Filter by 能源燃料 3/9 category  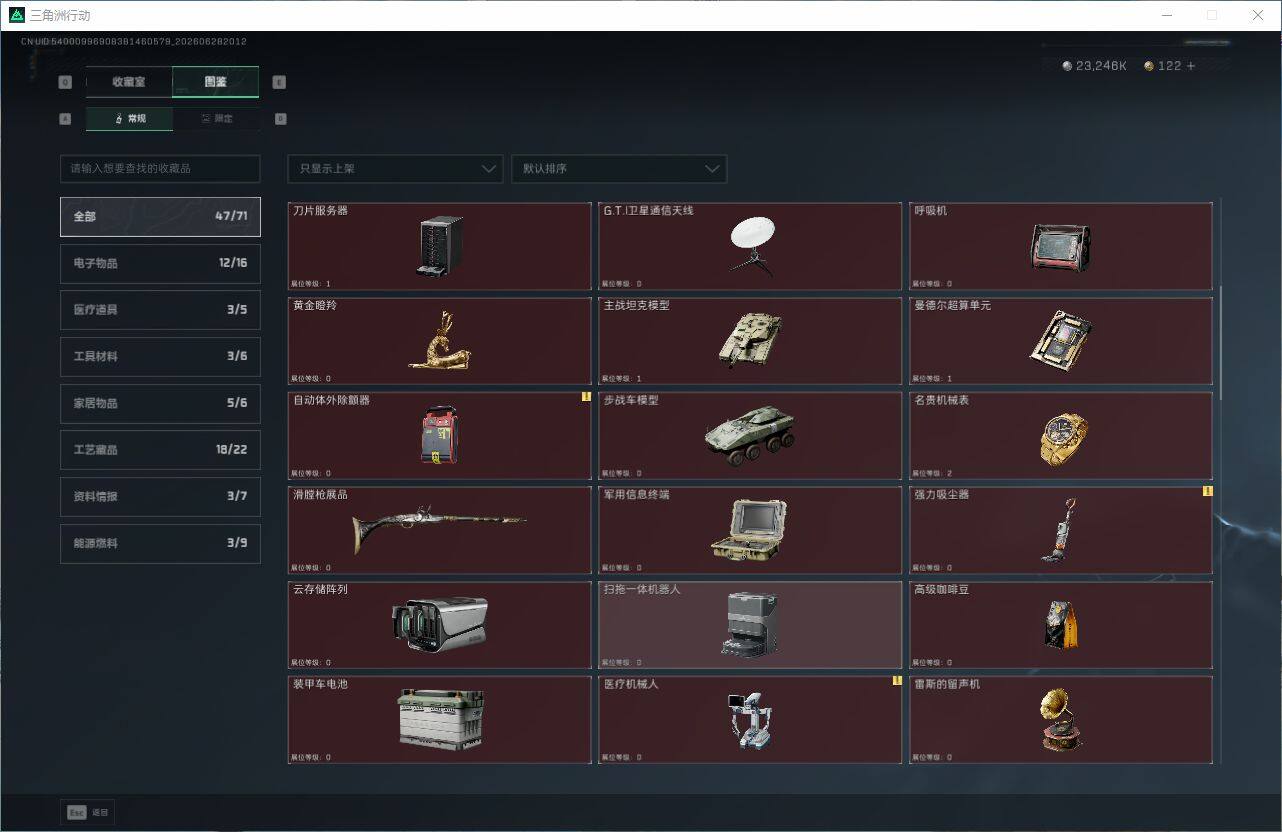click(160, 543)
